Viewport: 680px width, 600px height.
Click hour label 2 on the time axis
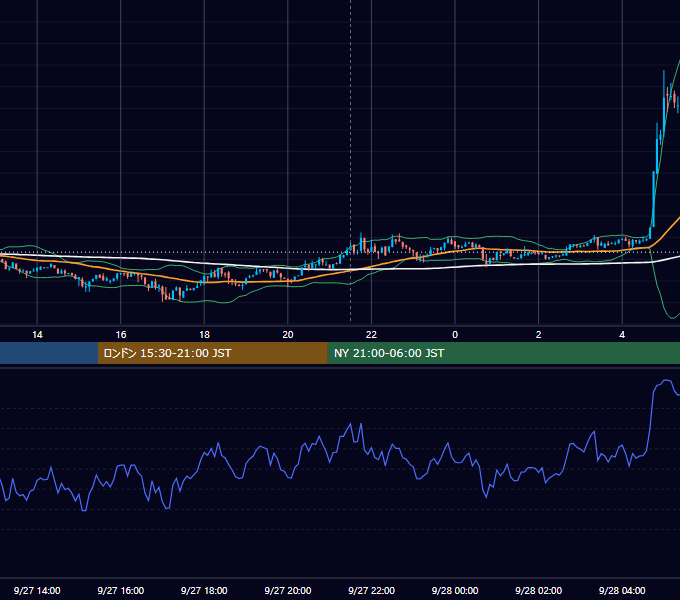pos(539,335)
